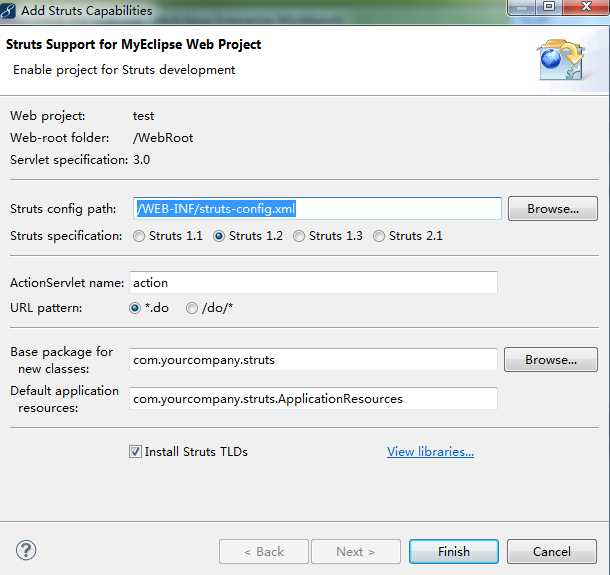Click the 'test' web project value
The height and width of the screenshot is (575, 610).
pos(143,116)
